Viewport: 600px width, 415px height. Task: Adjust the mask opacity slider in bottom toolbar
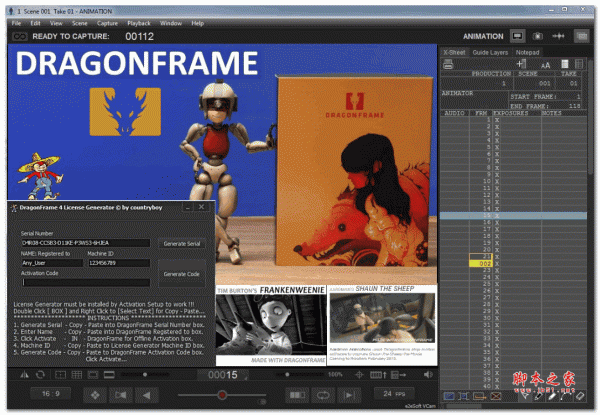pos(145,375)
